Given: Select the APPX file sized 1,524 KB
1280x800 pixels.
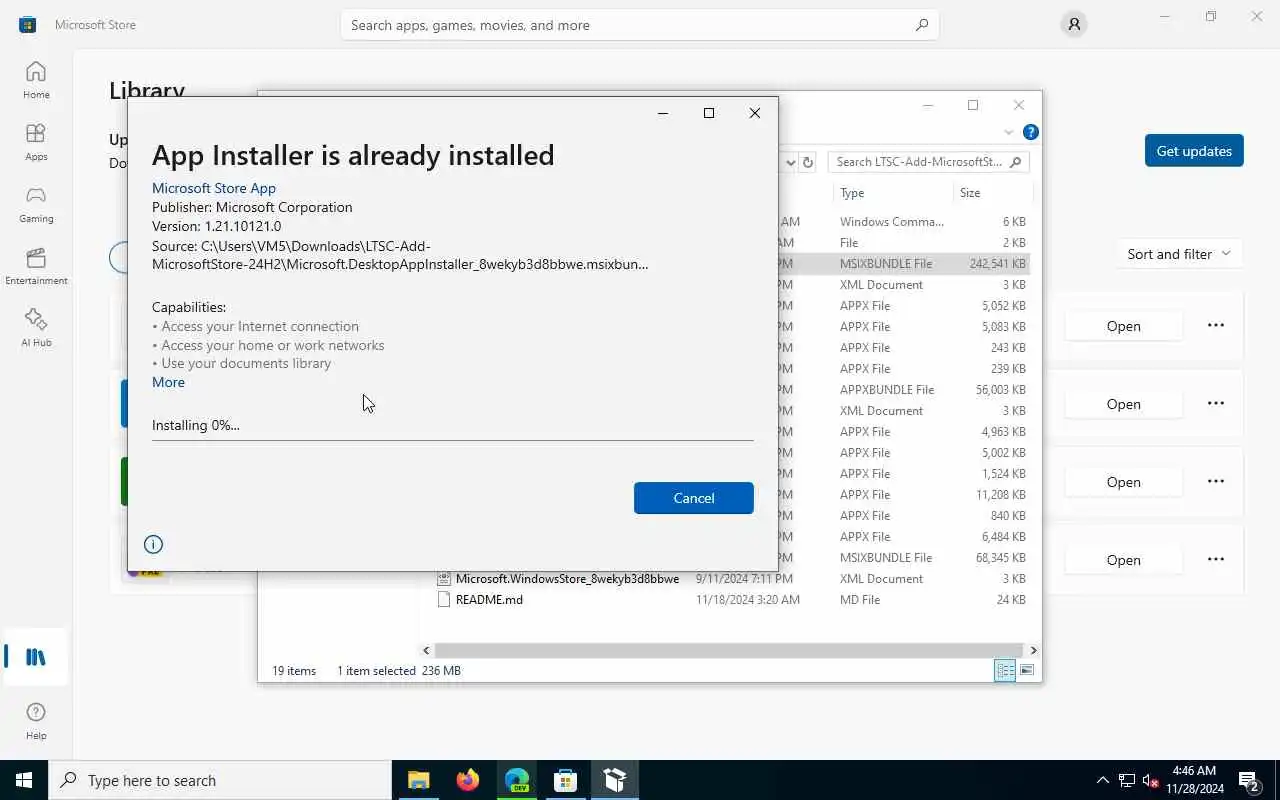Looking at the screenshot, I should [x=905, y=474].
